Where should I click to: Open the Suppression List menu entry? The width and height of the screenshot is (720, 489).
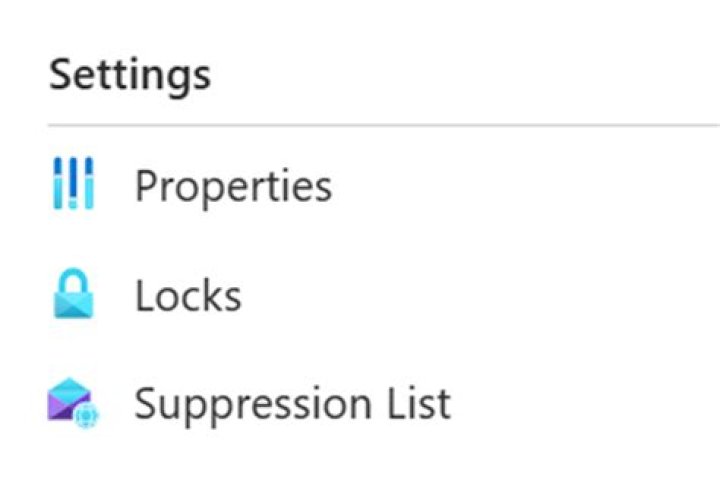click(x=292, y=404)
